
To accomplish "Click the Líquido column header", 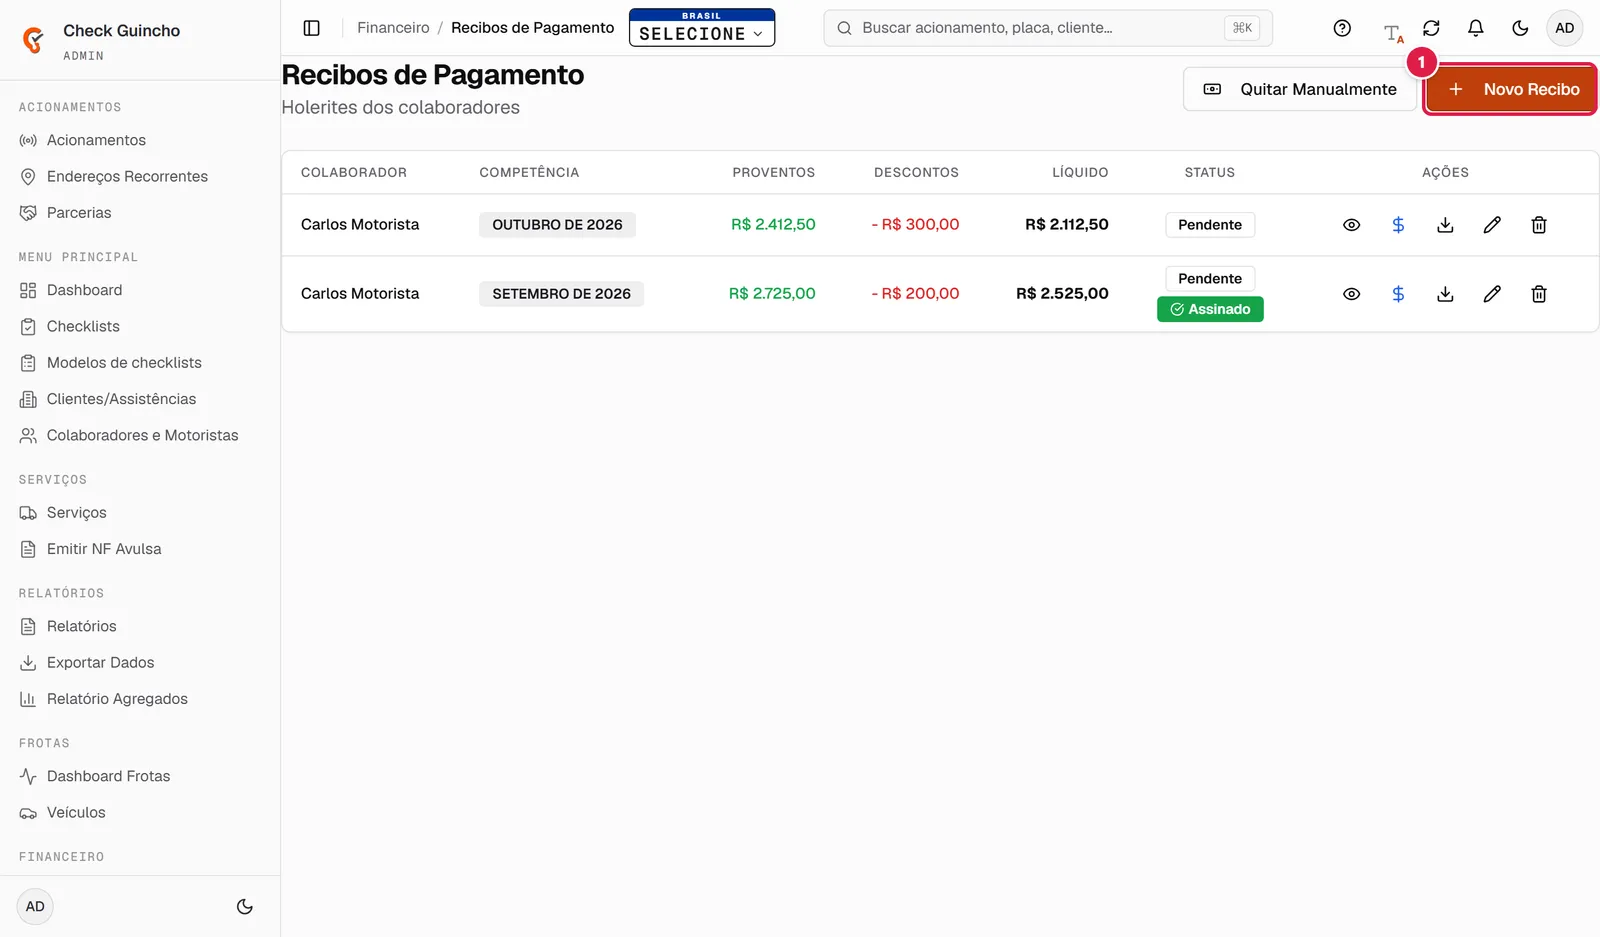I will (1080, 173).
